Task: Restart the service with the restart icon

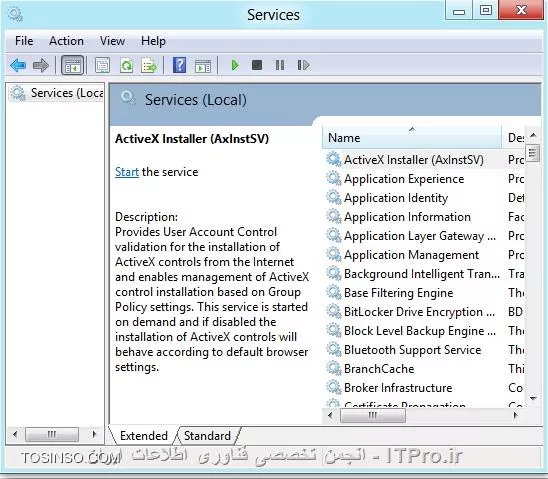Action: tap(303, 65)
